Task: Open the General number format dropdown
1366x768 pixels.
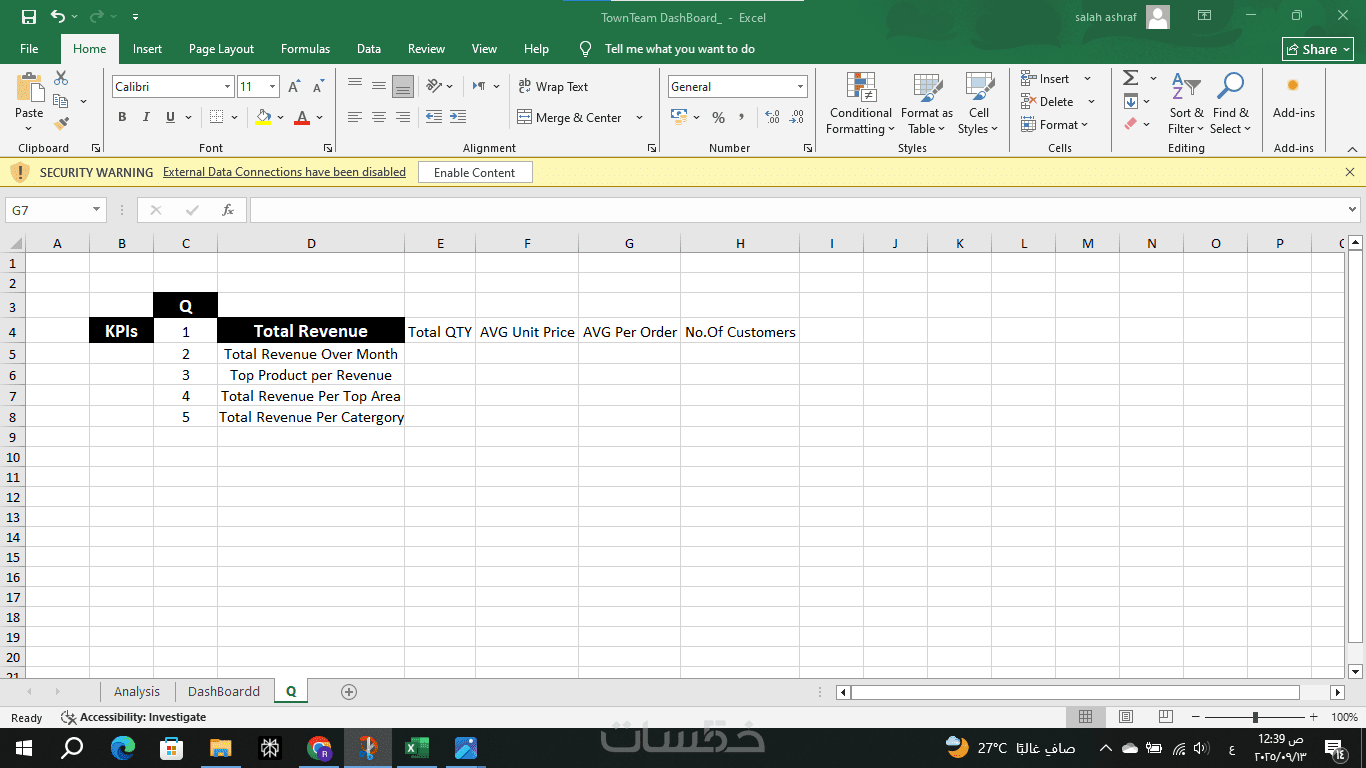Action: pyautogui.click(x=800, y=87)
